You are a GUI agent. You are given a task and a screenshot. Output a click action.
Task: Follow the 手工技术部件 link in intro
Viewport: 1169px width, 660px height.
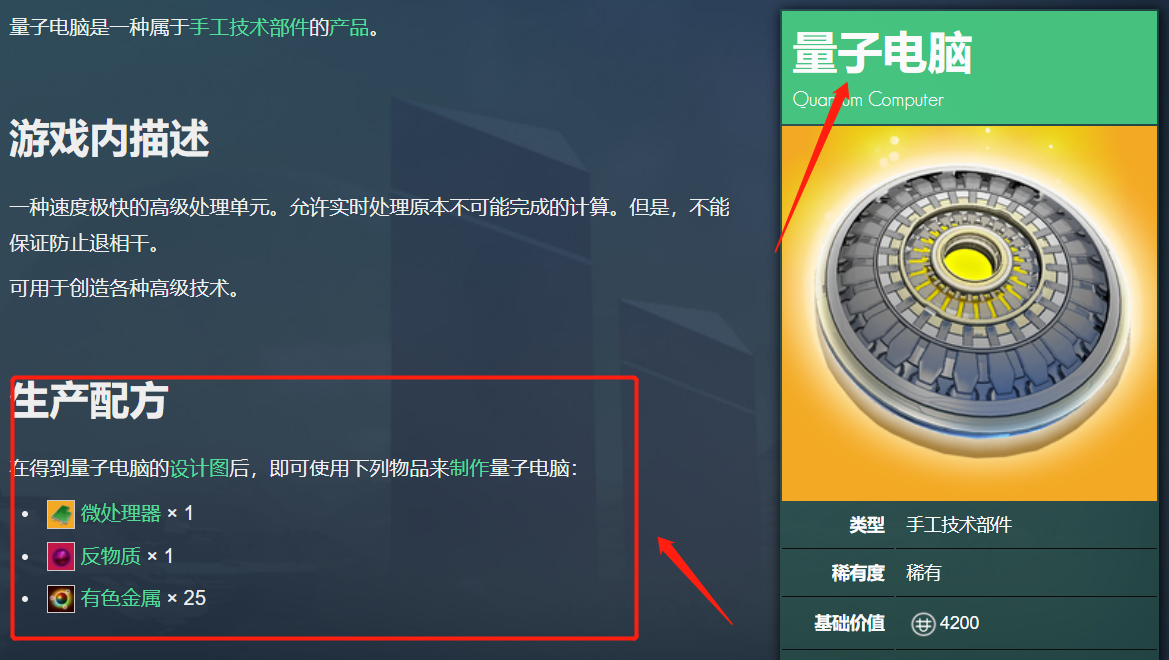point(249,28)
